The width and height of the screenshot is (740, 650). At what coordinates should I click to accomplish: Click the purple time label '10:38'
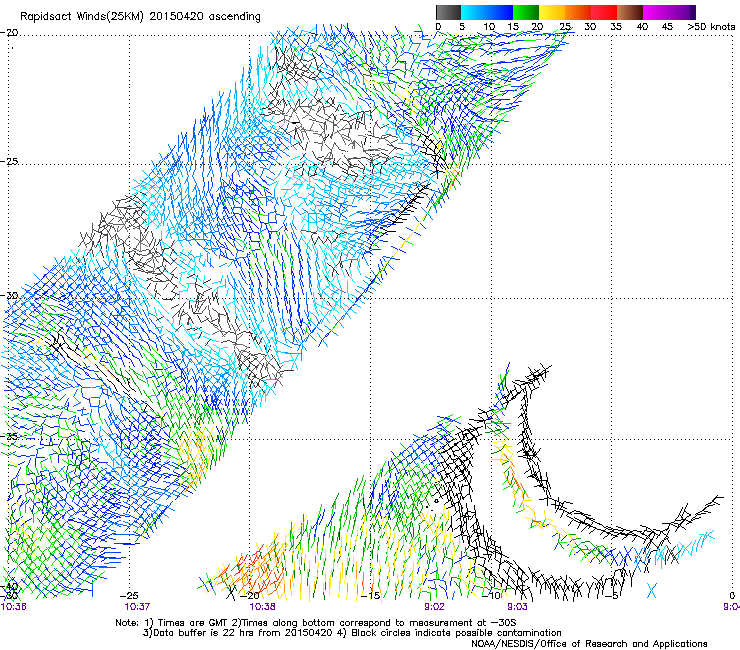coord(262,607)
